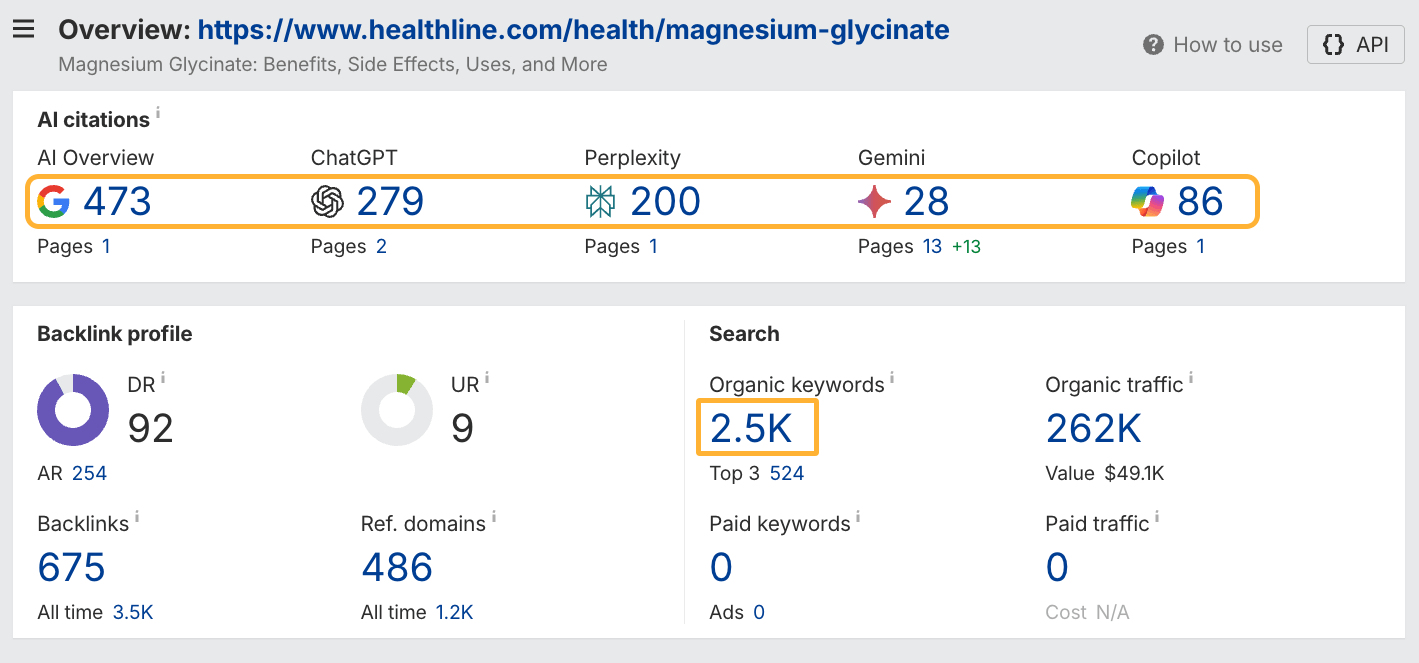Open the How to use help entry
The image size is (1419, 663).
tap(1212, 44)
